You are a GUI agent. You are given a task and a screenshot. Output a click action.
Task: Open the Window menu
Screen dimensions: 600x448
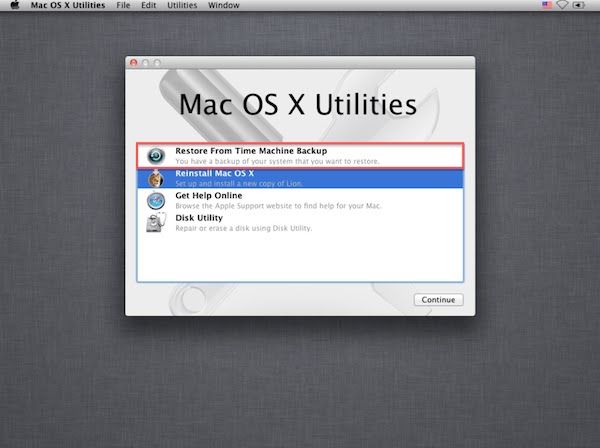click(224, 5)
